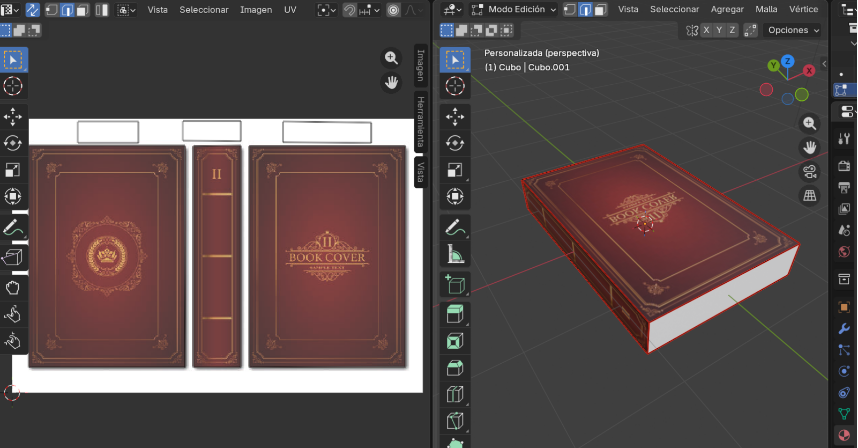Pick the Annotate tool in UV editor

(x=13, y=228)
